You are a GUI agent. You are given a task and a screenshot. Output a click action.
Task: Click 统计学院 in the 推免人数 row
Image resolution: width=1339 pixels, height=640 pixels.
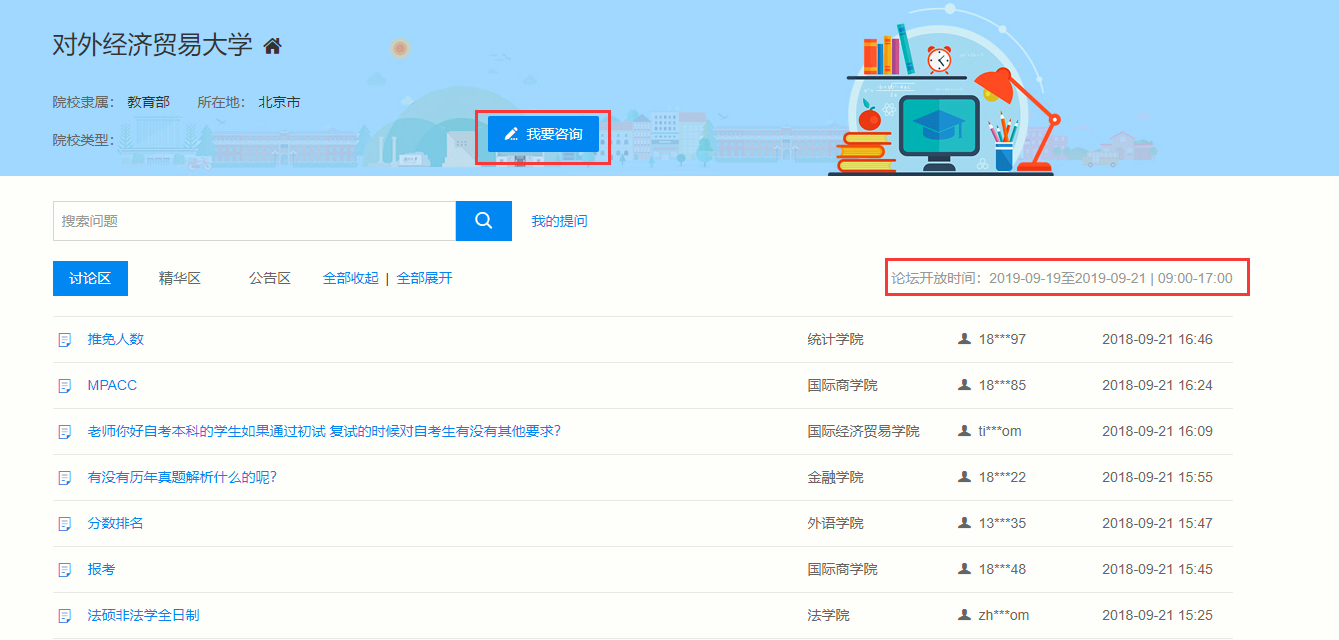tap(835, 339)
